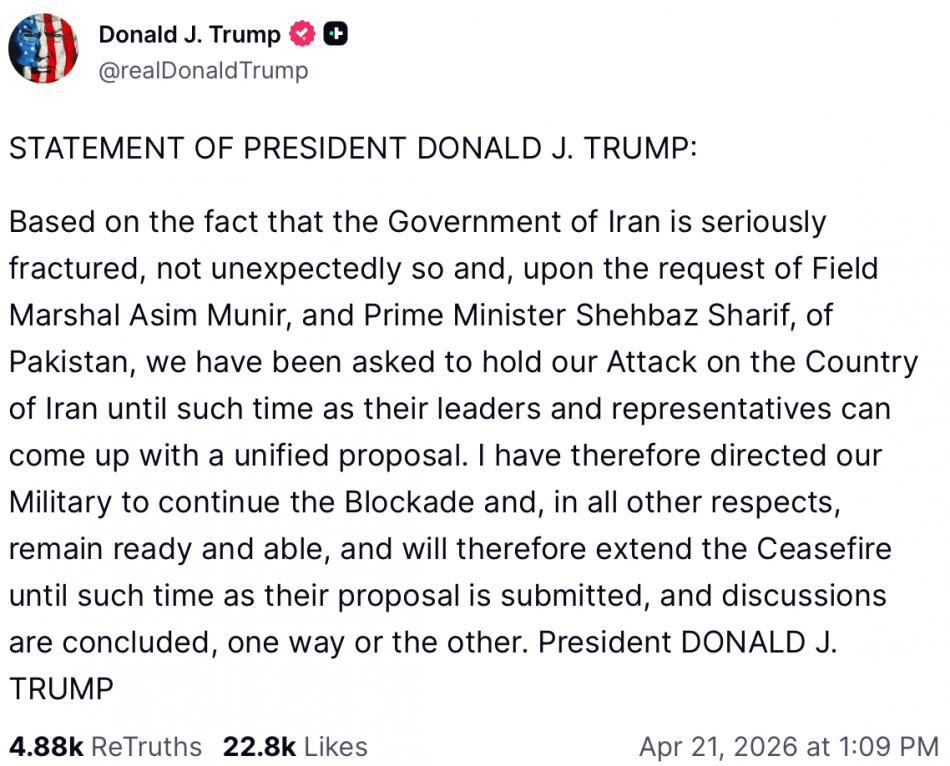Click the ReTruths label

149,746
